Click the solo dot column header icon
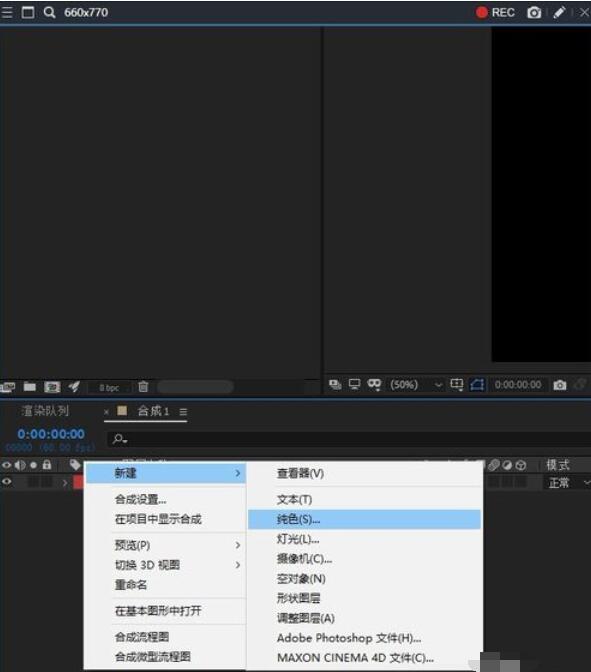Viewport: 591px width, 672px height. 33,465
